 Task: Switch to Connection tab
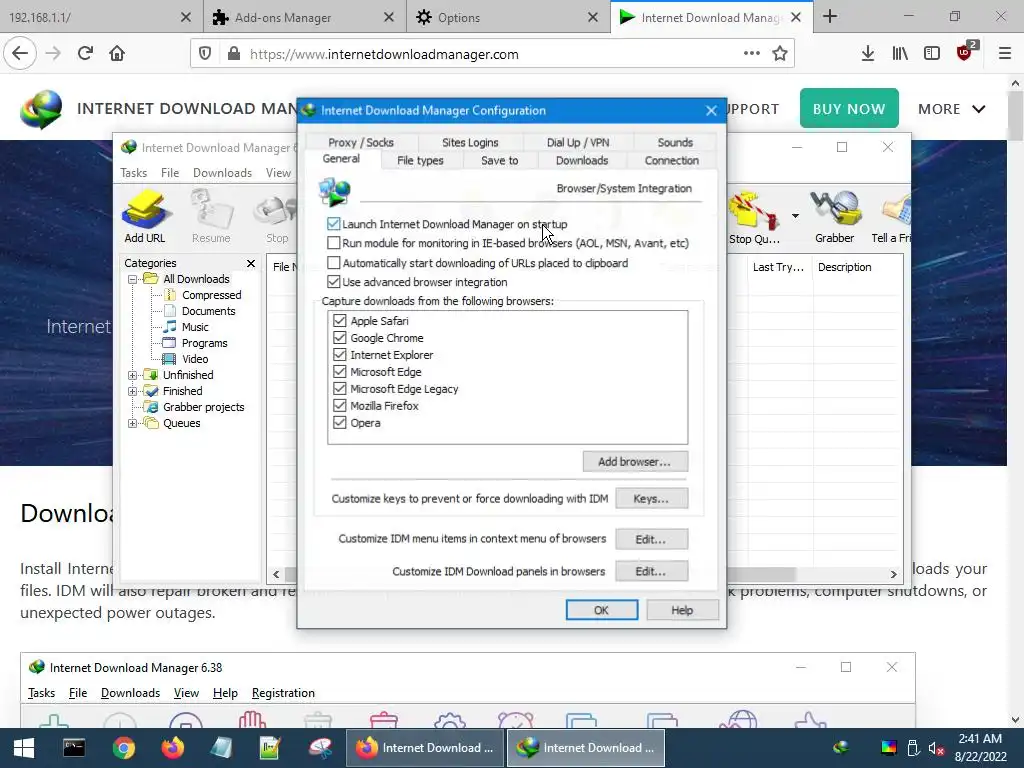[x=671, y=161]
